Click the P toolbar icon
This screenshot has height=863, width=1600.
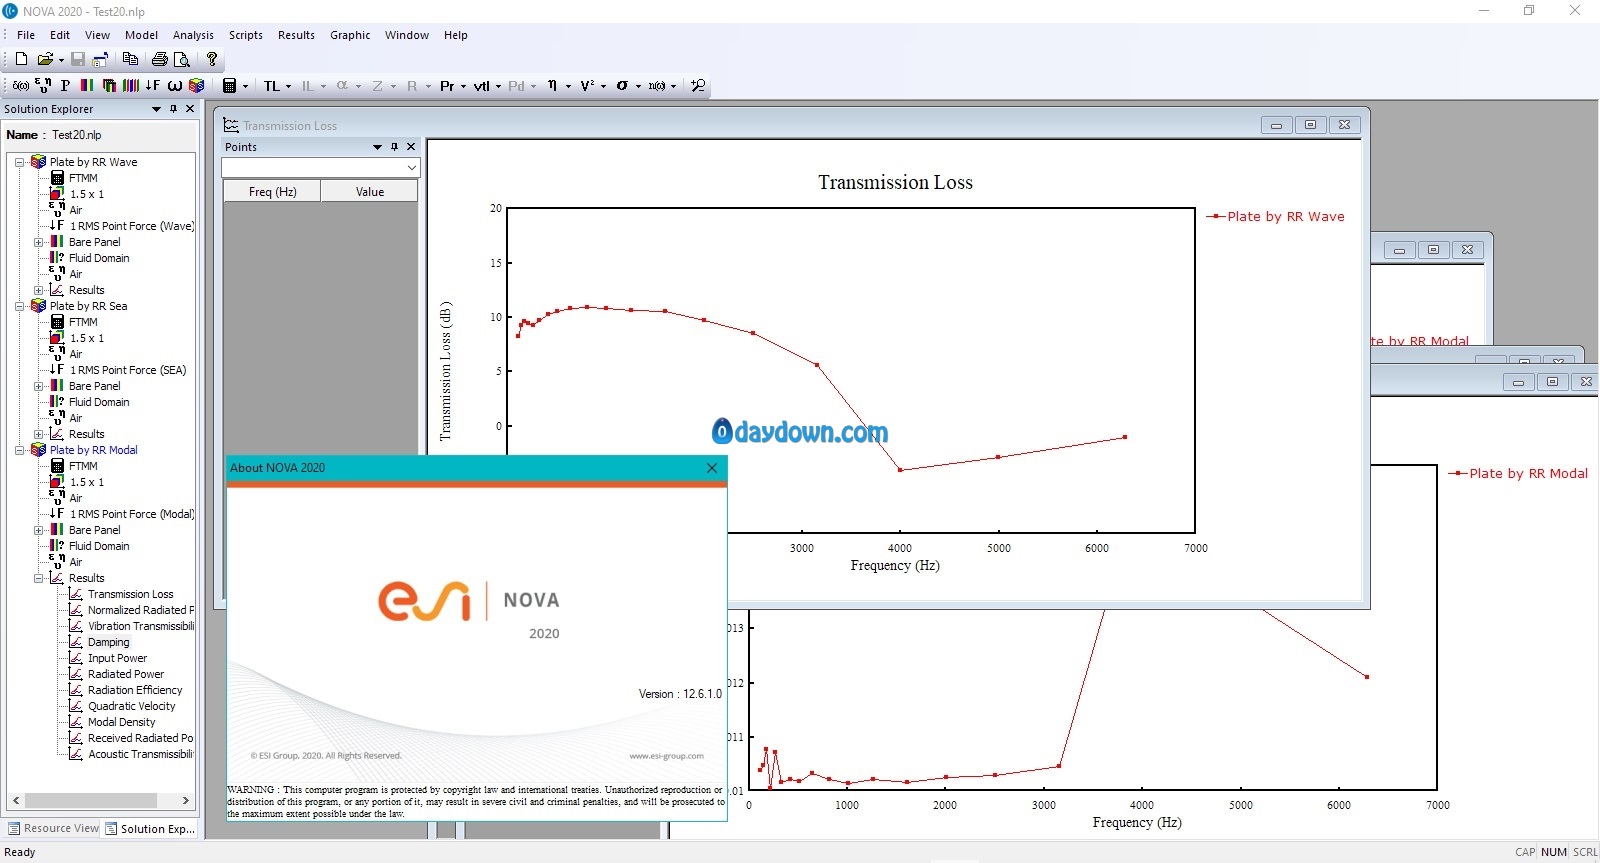65,86
